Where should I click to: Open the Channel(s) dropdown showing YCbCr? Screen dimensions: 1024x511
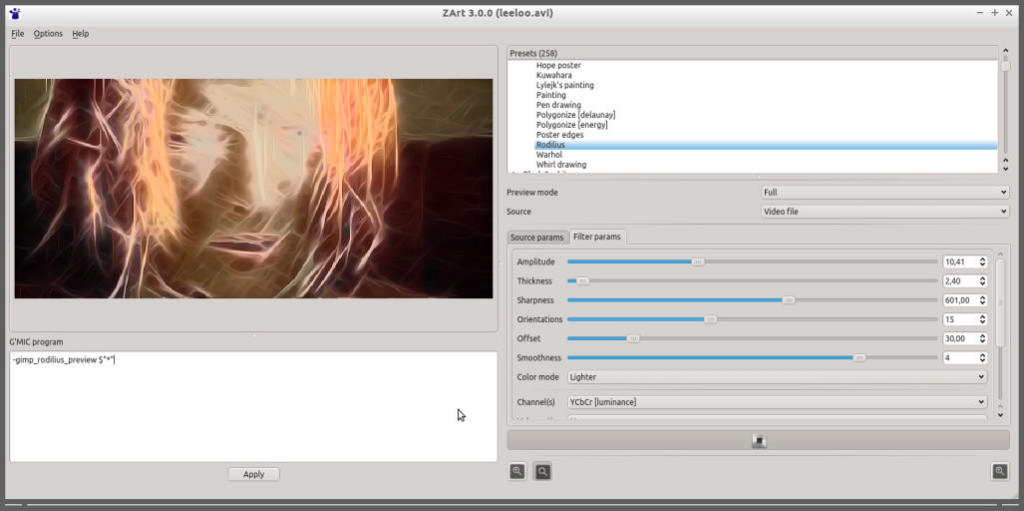tap(776, 402)
